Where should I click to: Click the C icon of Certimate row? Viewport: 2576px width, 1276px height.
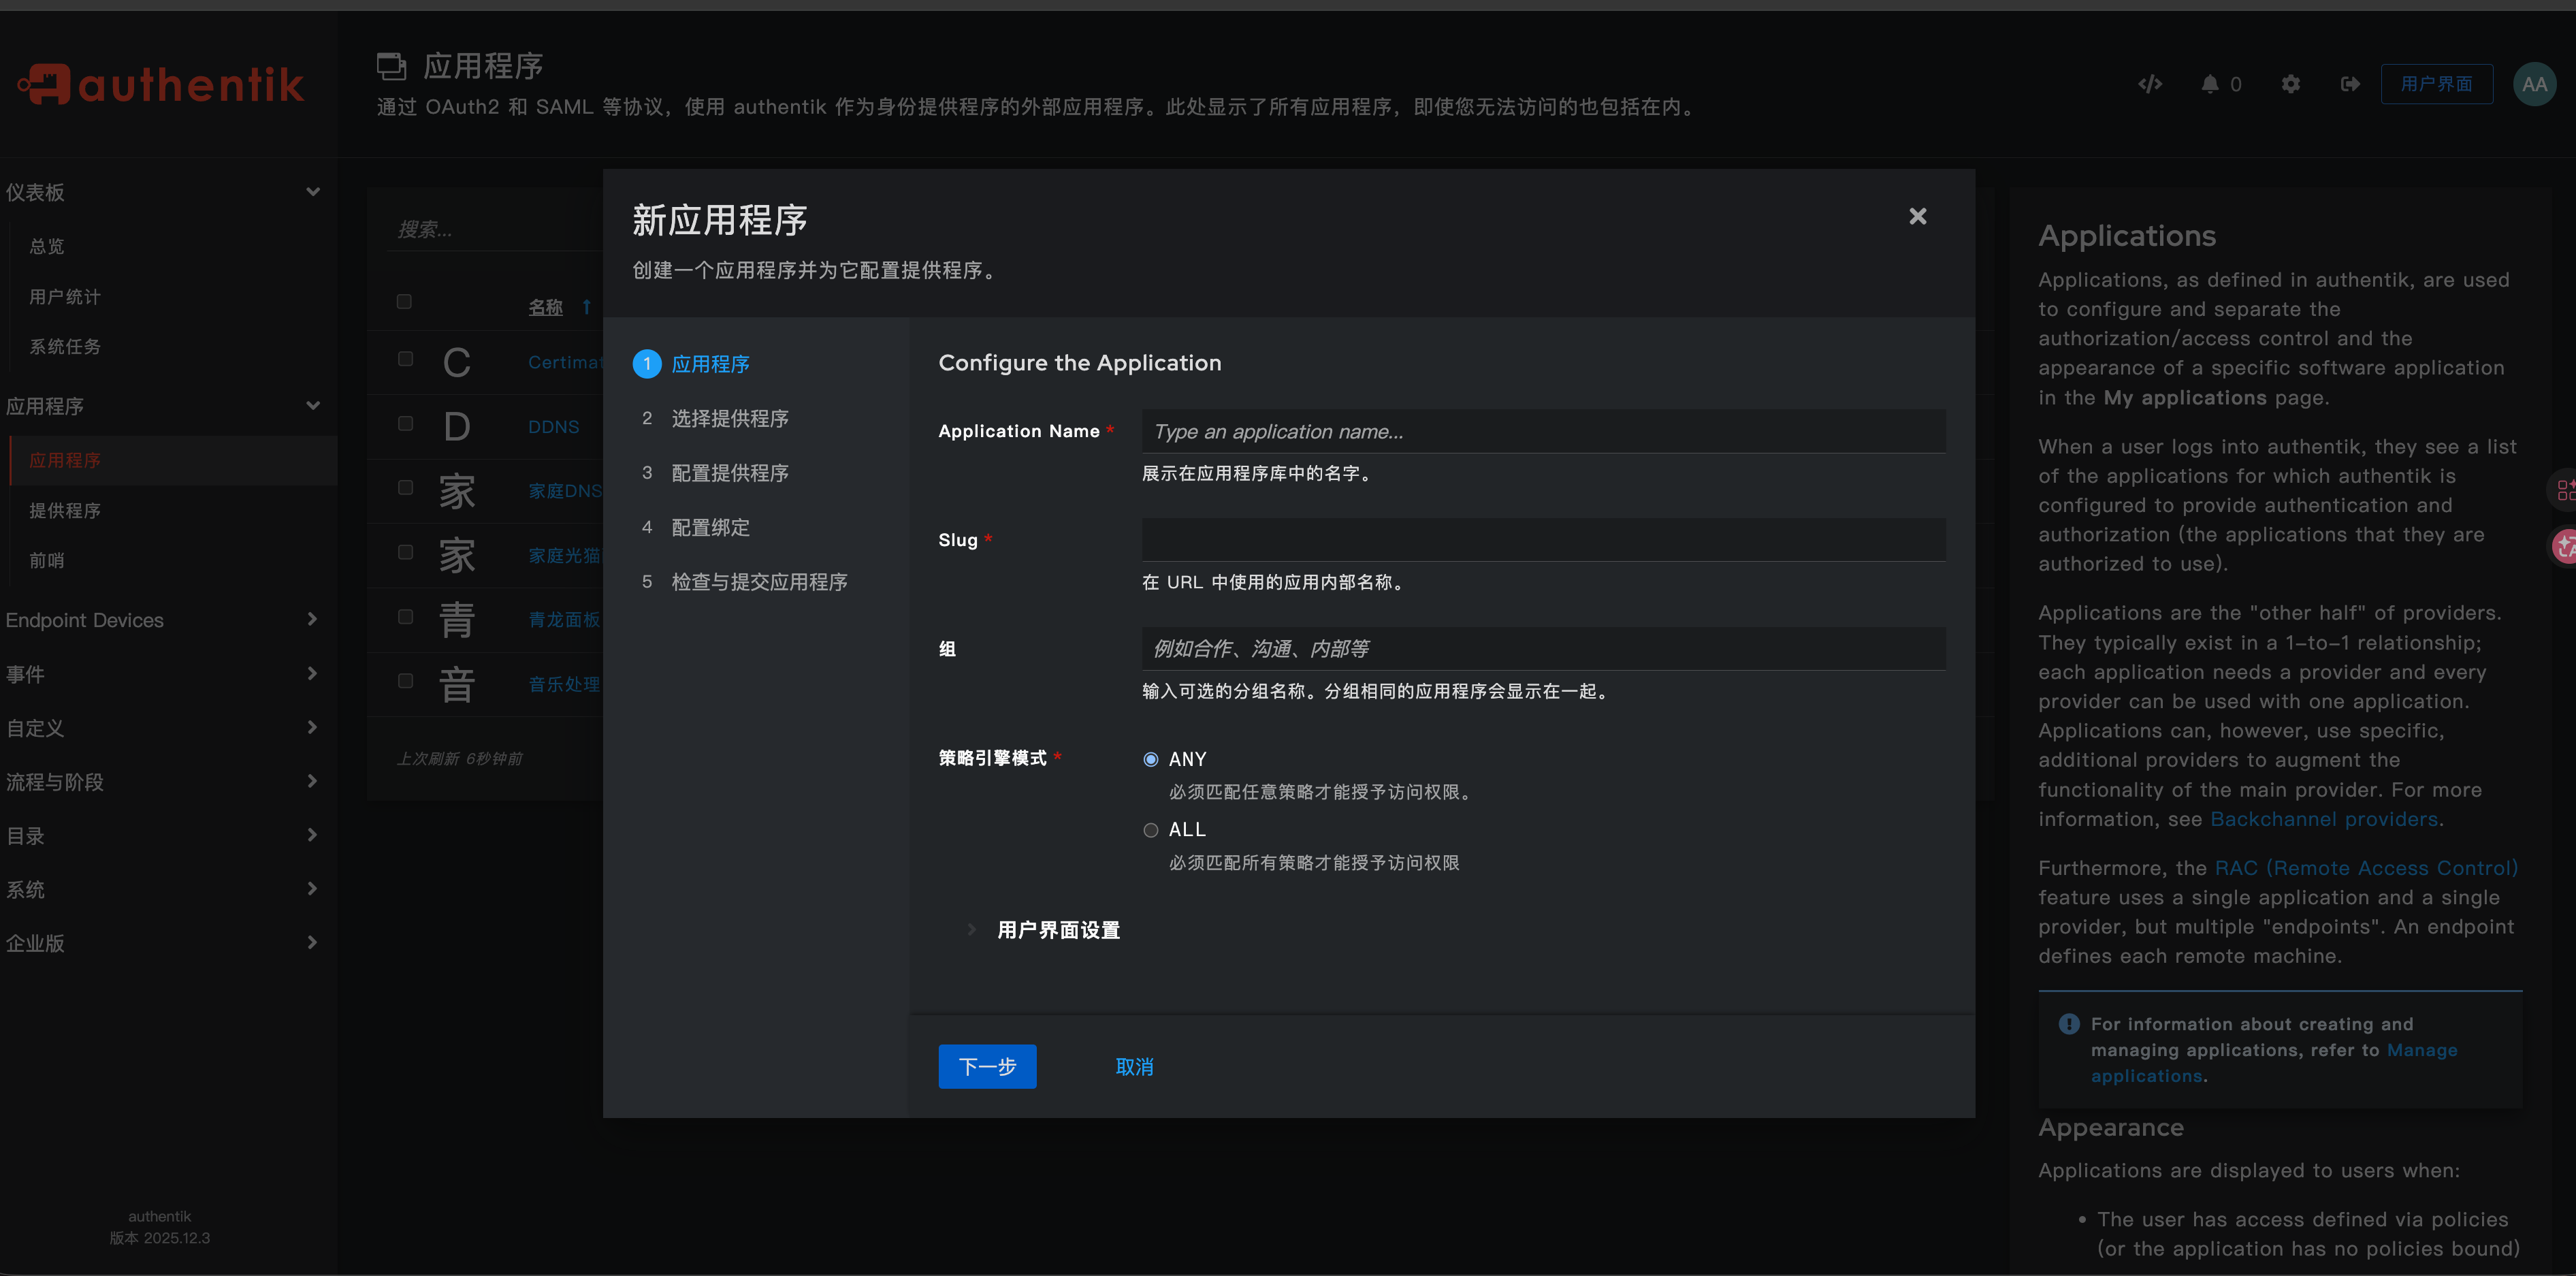457,362
